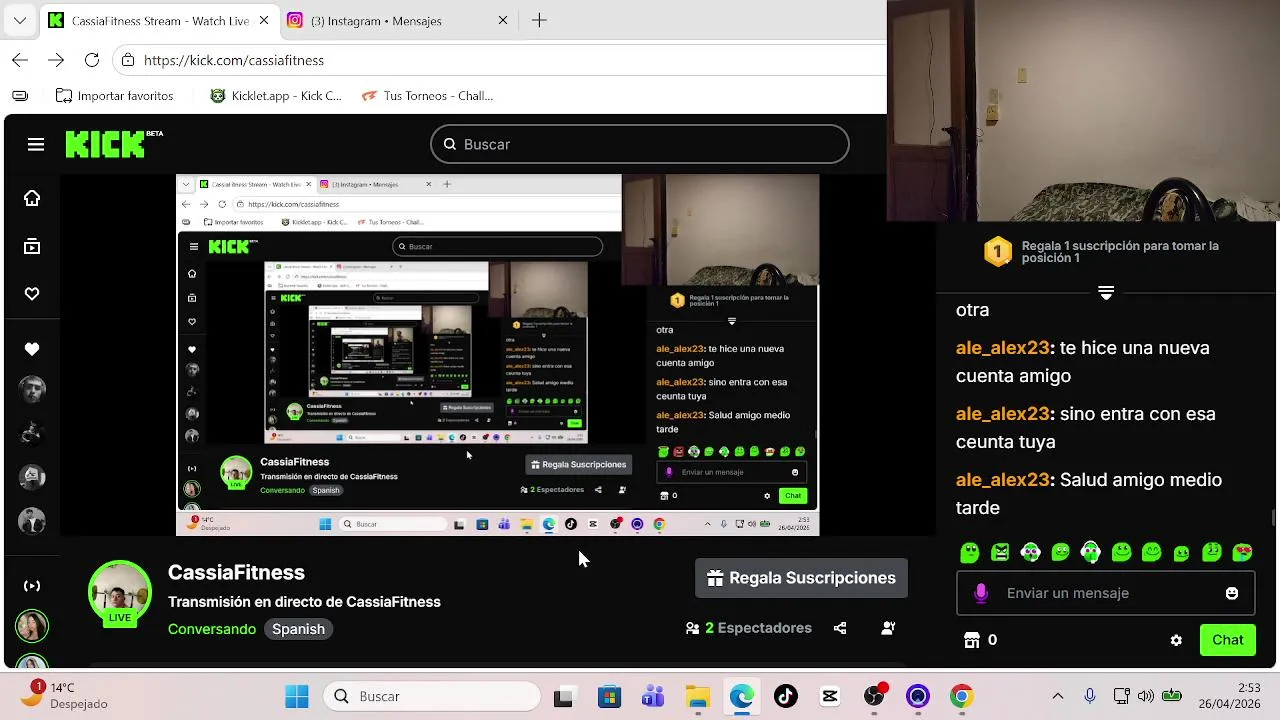Viewport: 1280px width, 720px height.
Task: Open the live broadcast icon in sidebar
Action: pyautogui.click(x=32, y=586)
